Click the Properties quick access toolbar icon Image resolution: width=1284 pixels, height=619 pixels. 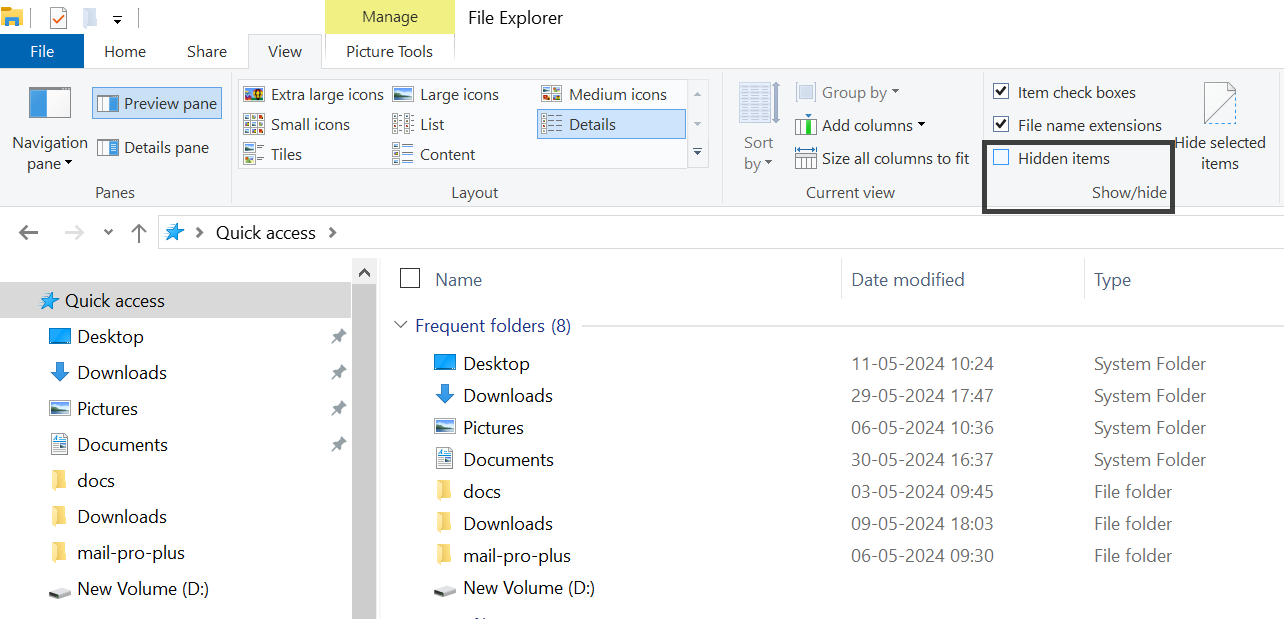pos(58,18)
